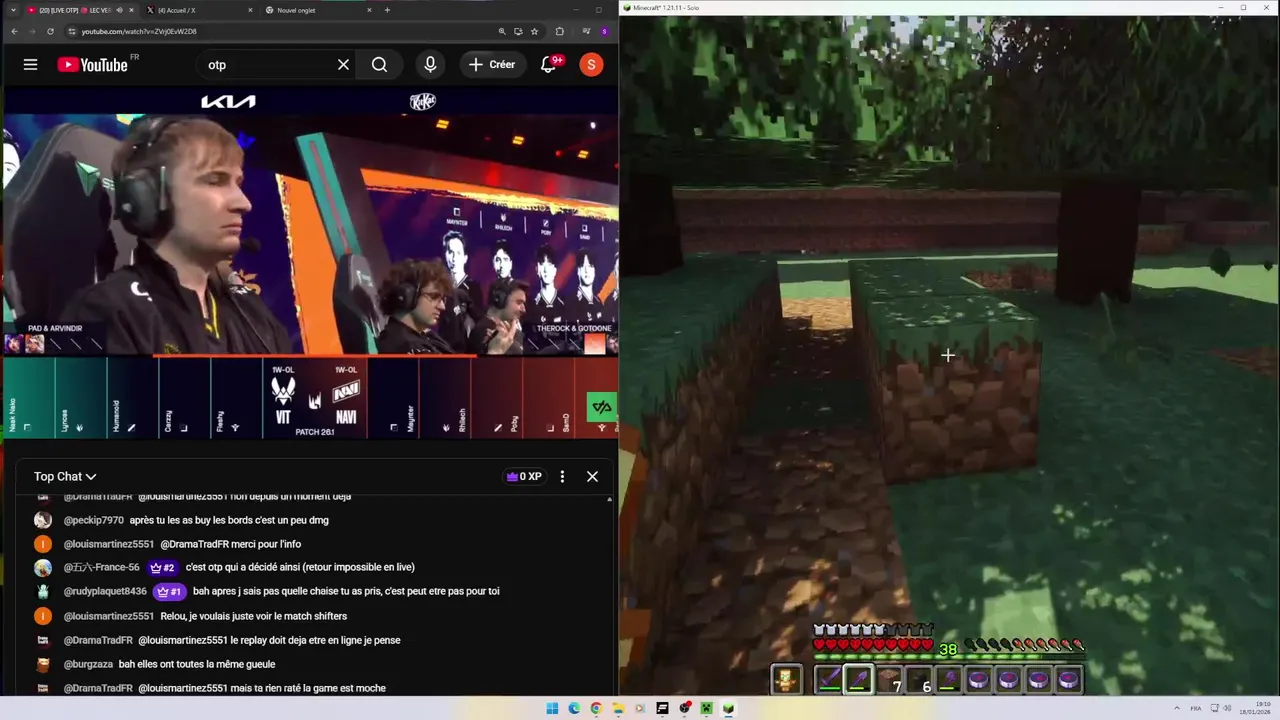
Task: Click the Créer button
Action: [x=491, y=64]
